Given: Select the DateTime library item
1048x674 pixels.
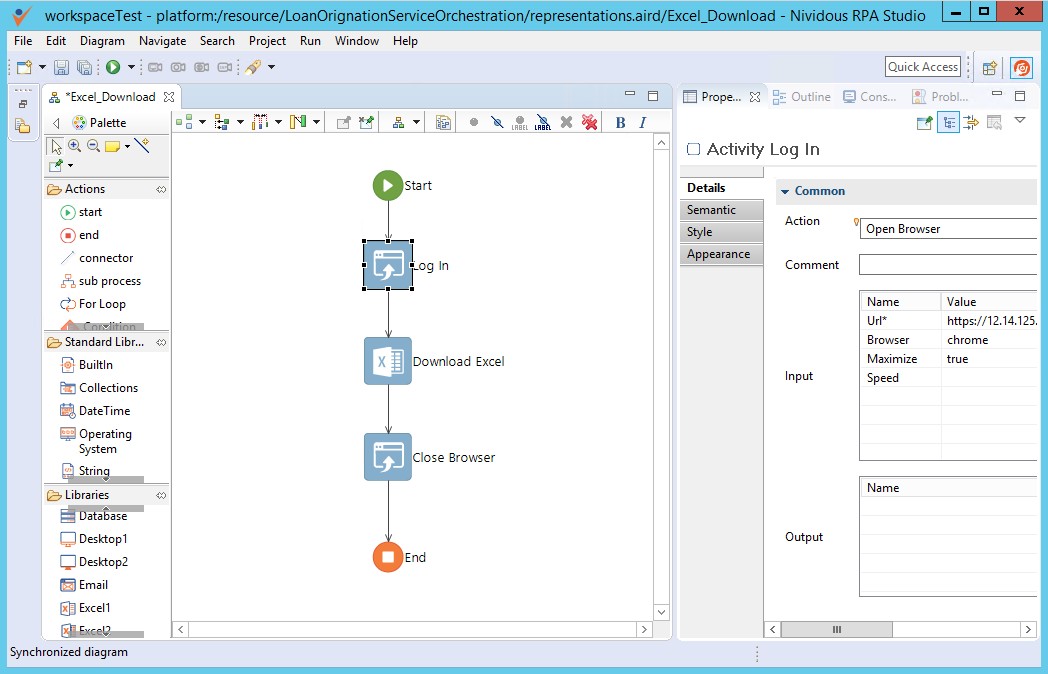Looking at the screenshot, I should (96, 411).
